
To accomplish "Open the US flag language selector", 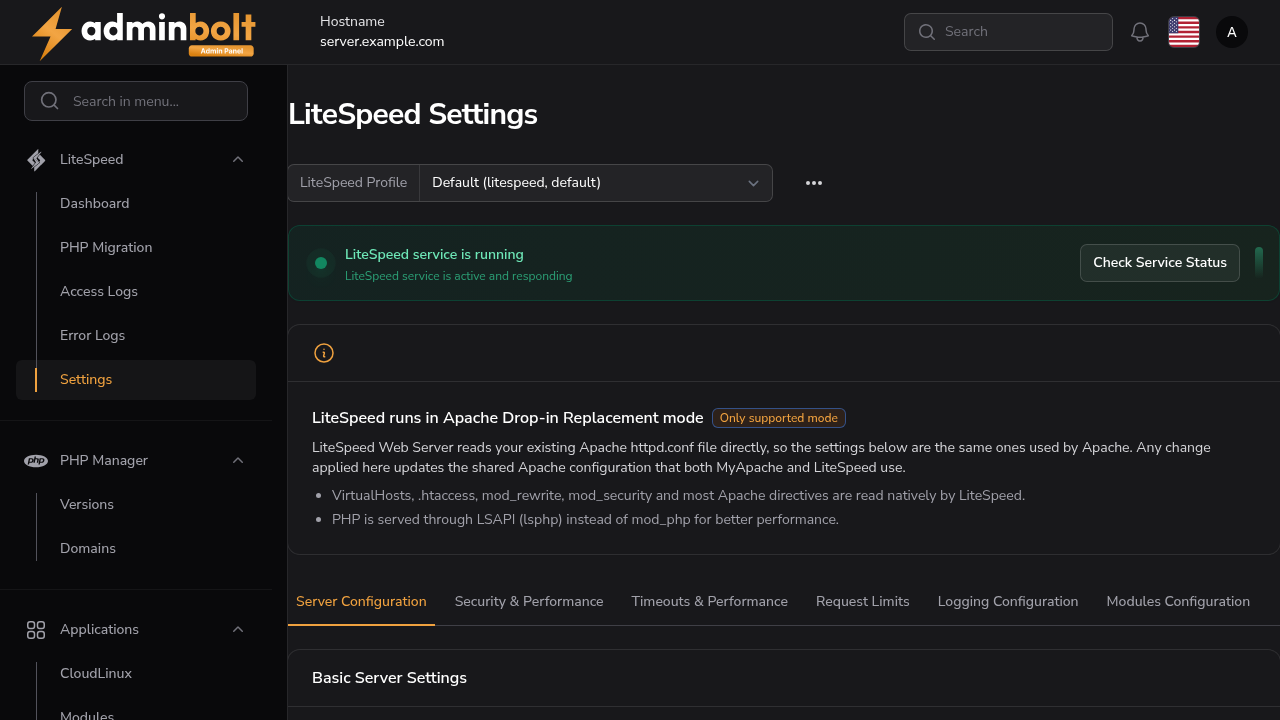I will (1184, 32).
